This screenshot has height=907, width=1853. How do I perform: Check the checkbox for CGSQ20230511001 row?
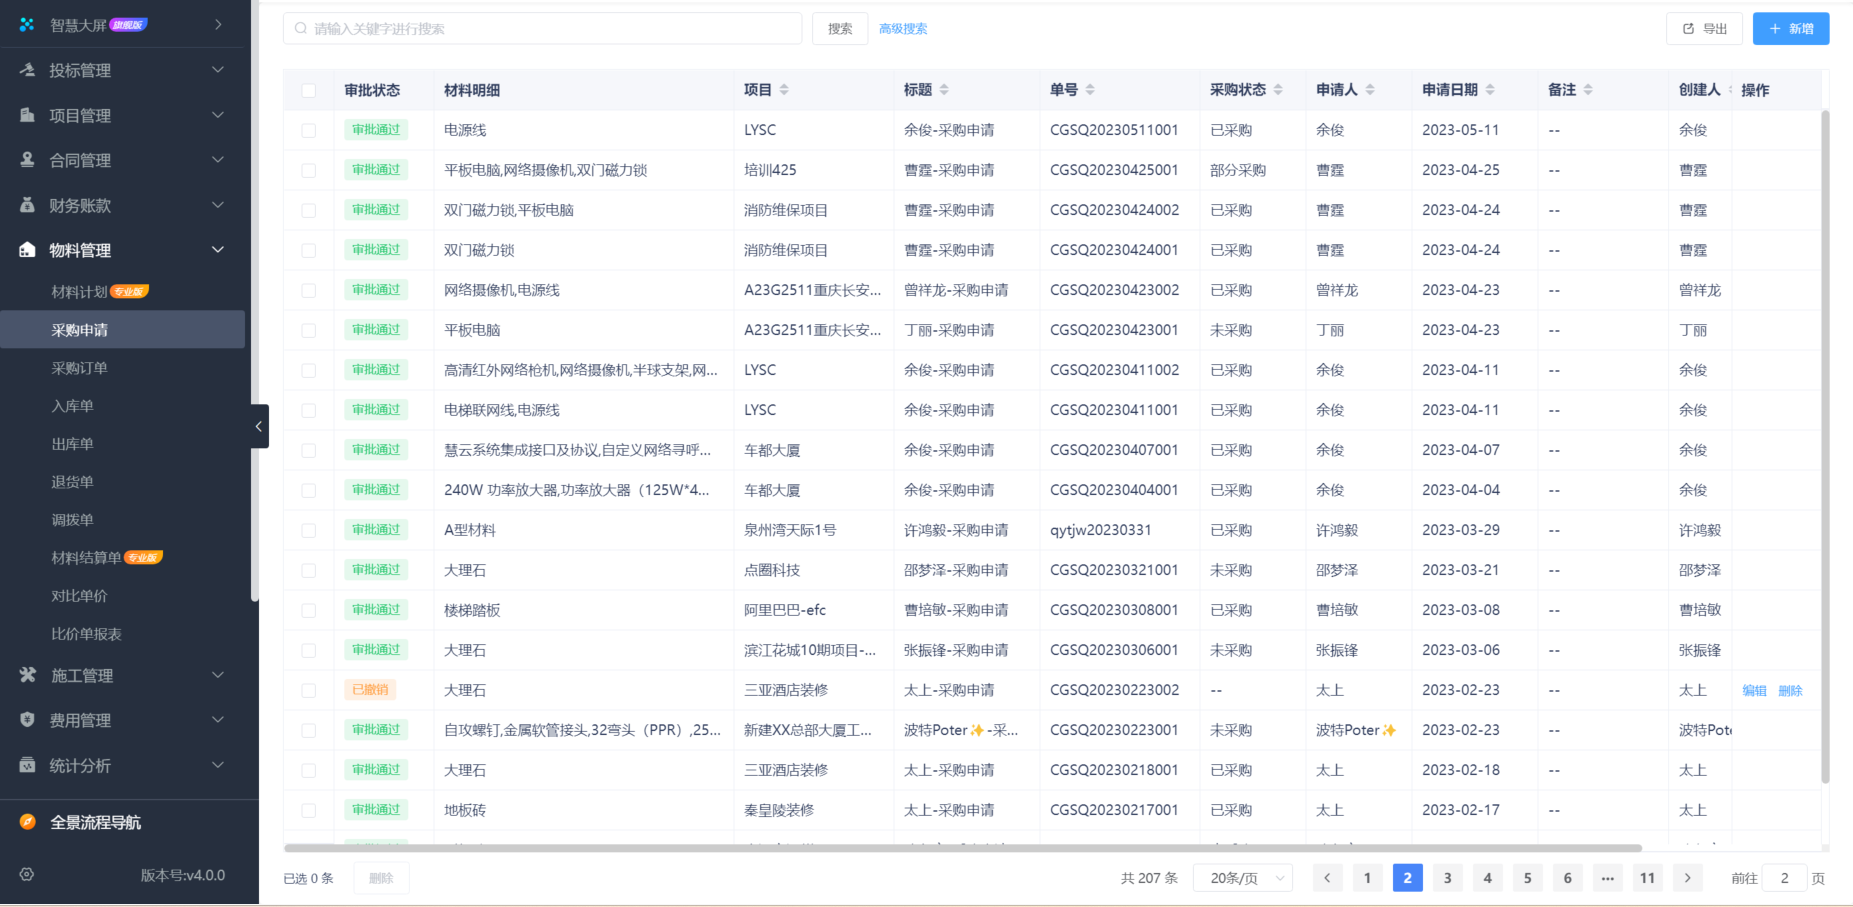coord(309,129)
